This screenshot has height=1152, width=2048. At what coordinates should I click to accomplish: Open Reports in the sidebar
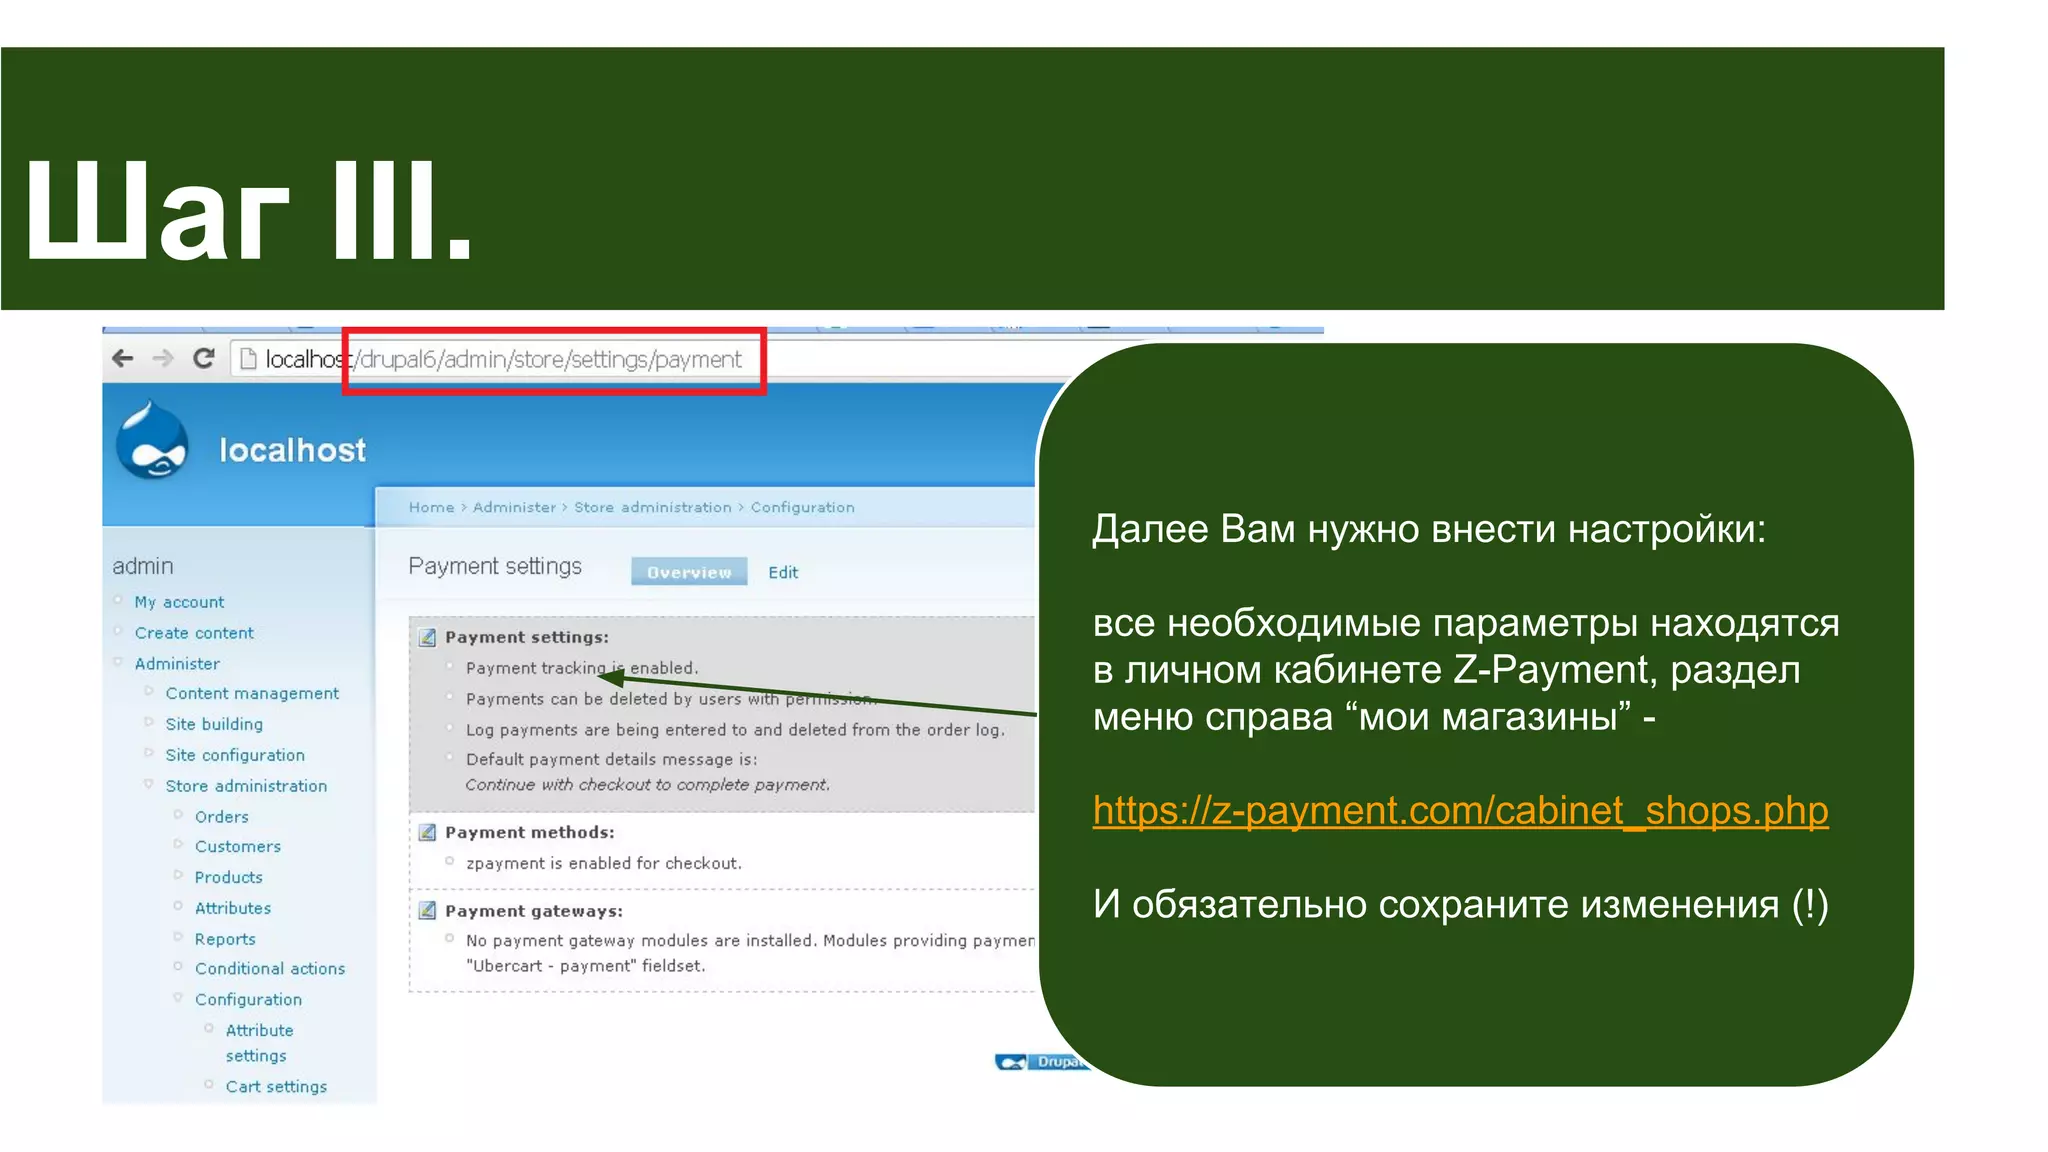point(225,939)
